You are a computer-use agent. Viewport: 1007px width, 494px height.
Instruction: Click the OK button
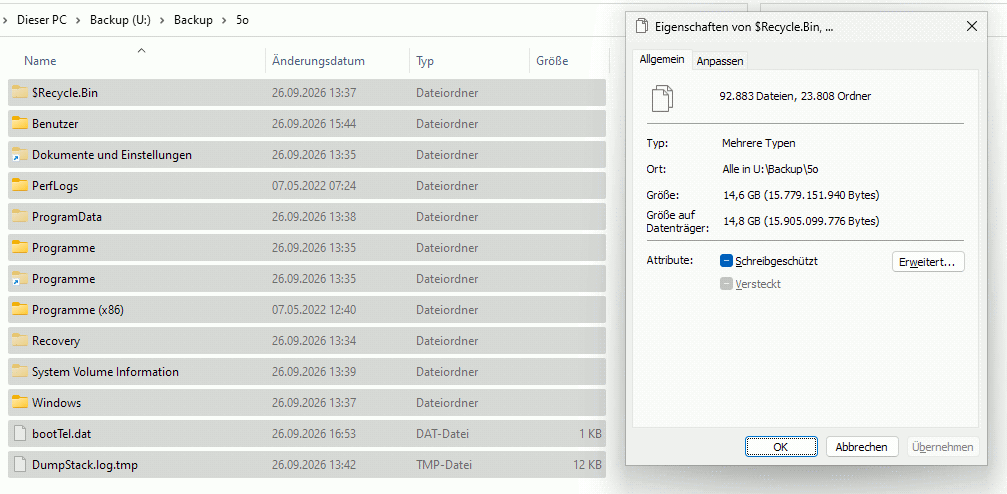(x=781, y=447)
